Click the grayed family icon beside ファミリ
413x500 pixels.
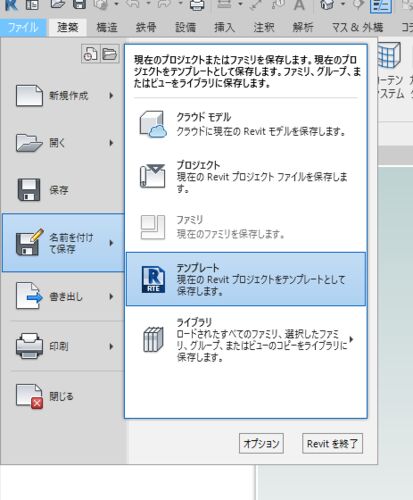pos(153,227)
